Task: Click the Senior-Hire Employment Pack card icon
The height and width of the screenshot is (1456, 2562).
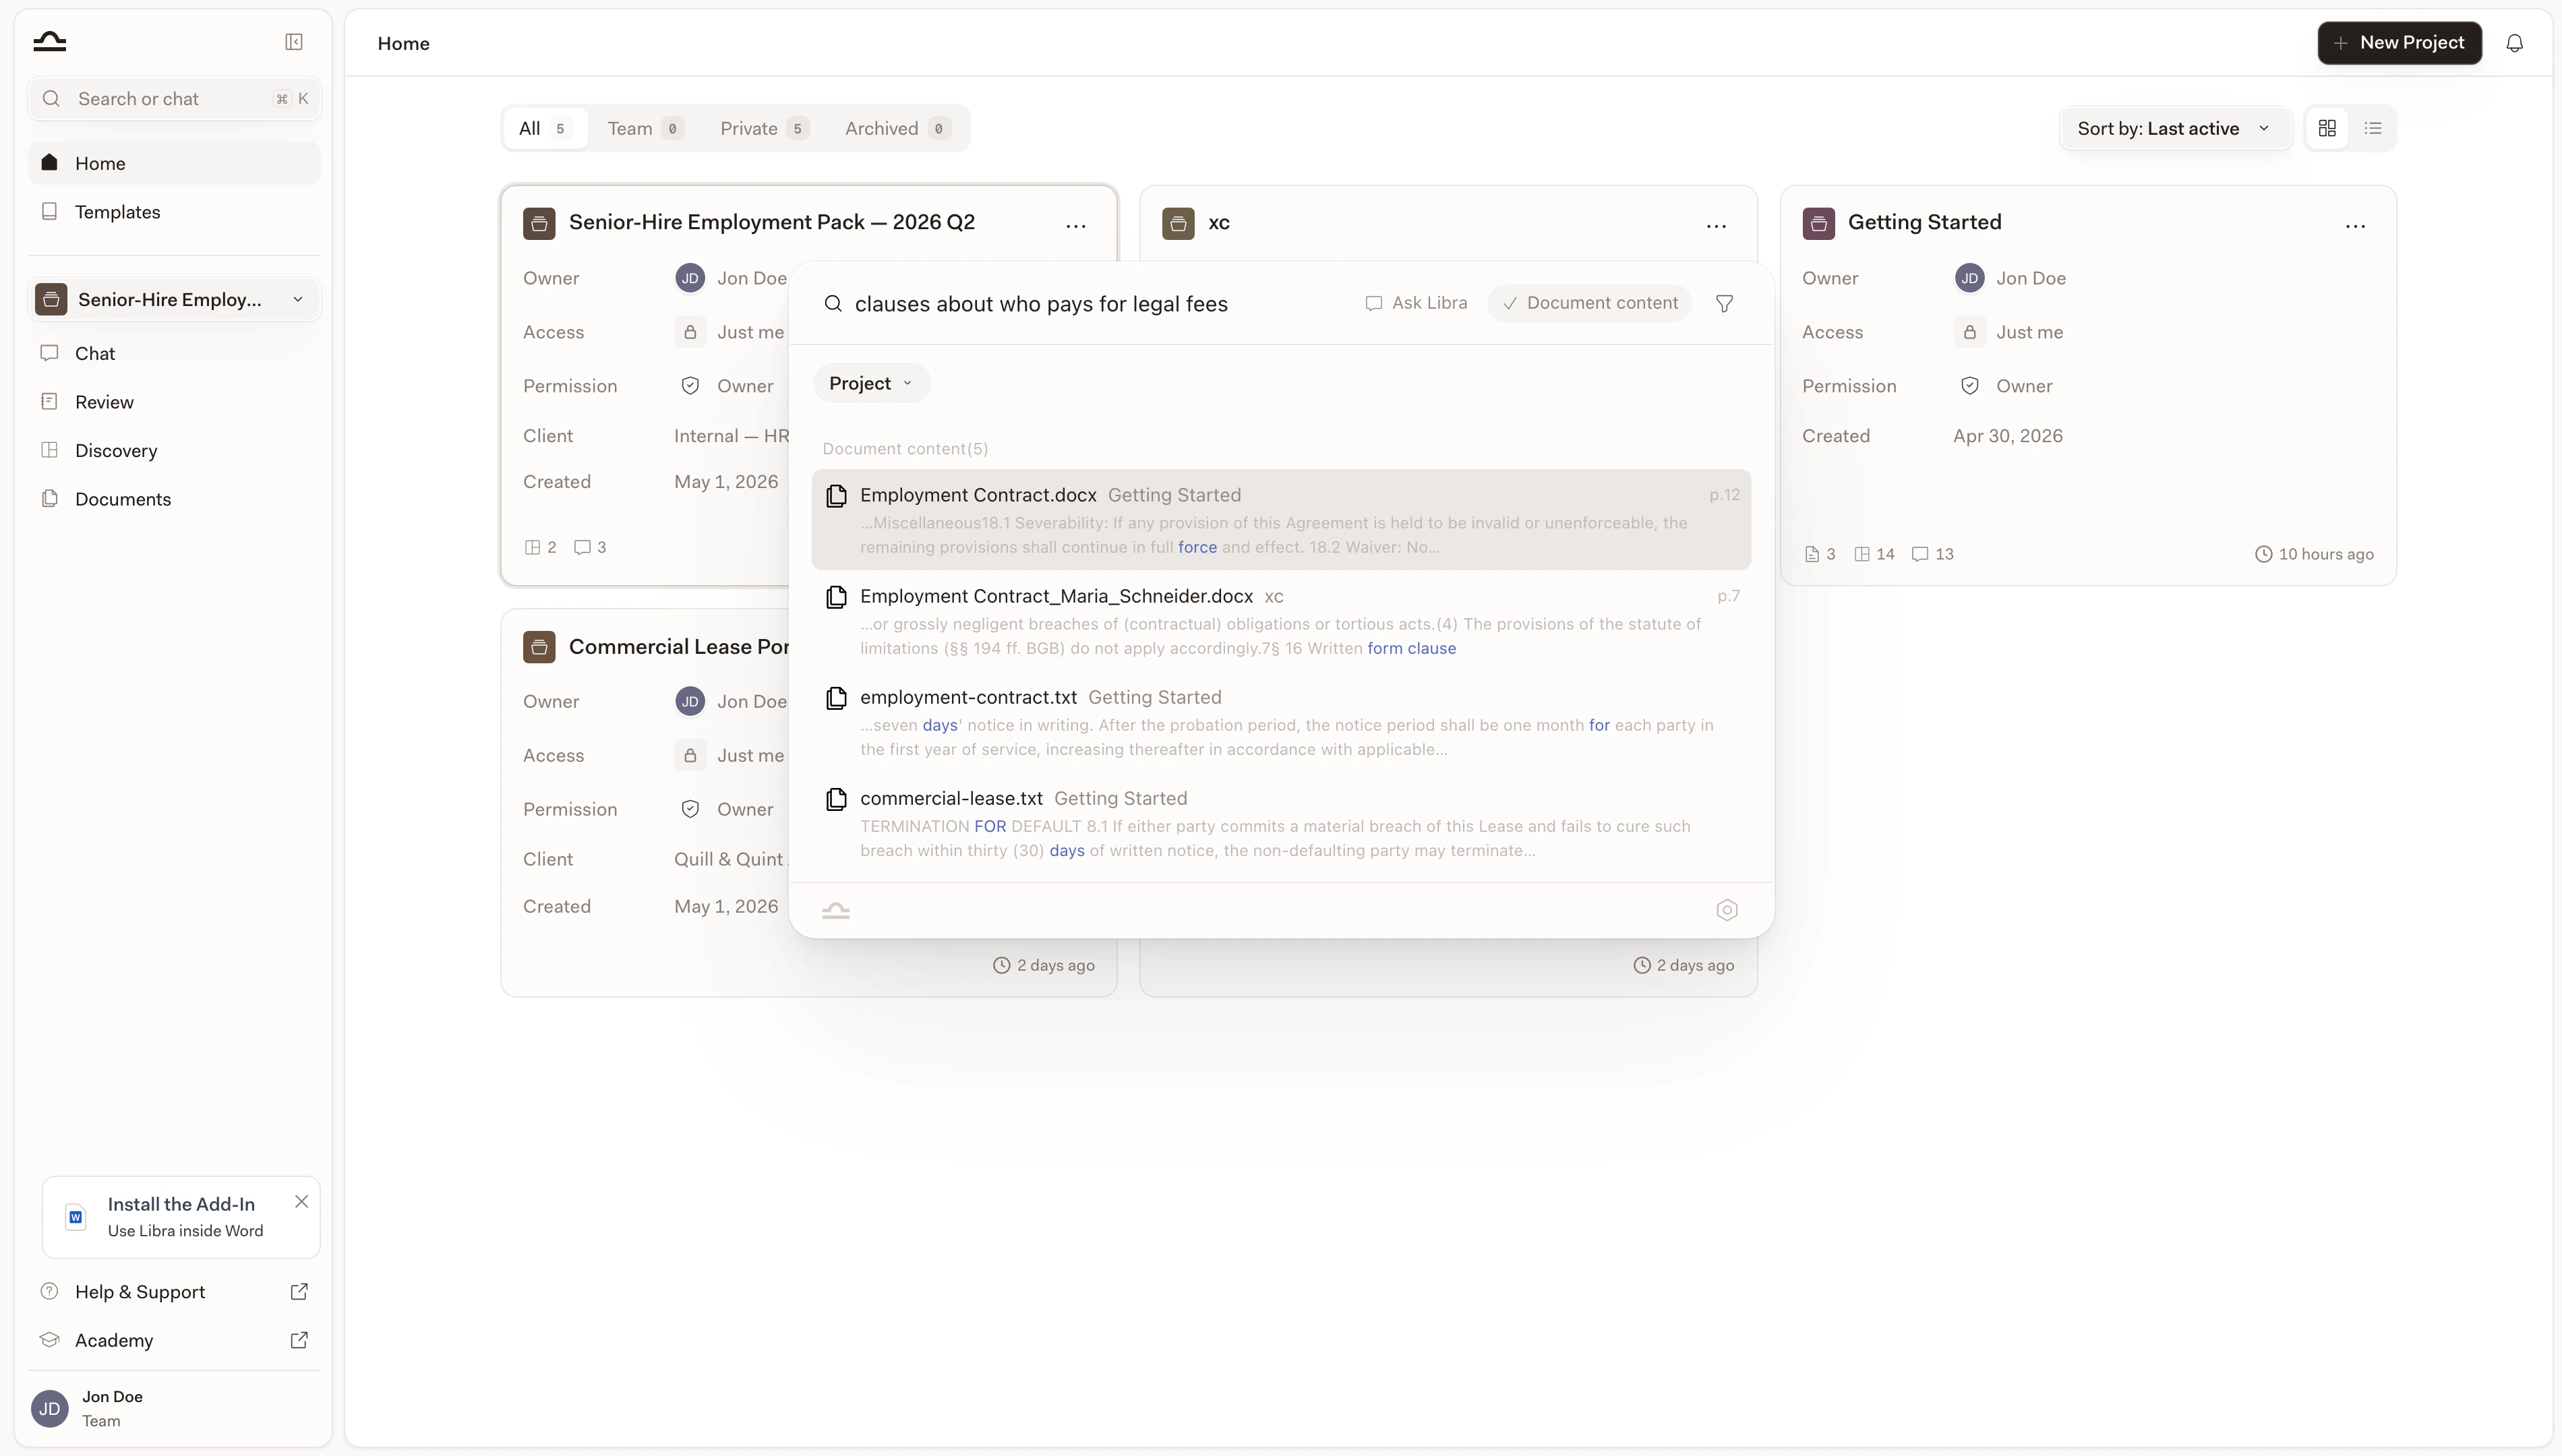Action: [539, 223]
